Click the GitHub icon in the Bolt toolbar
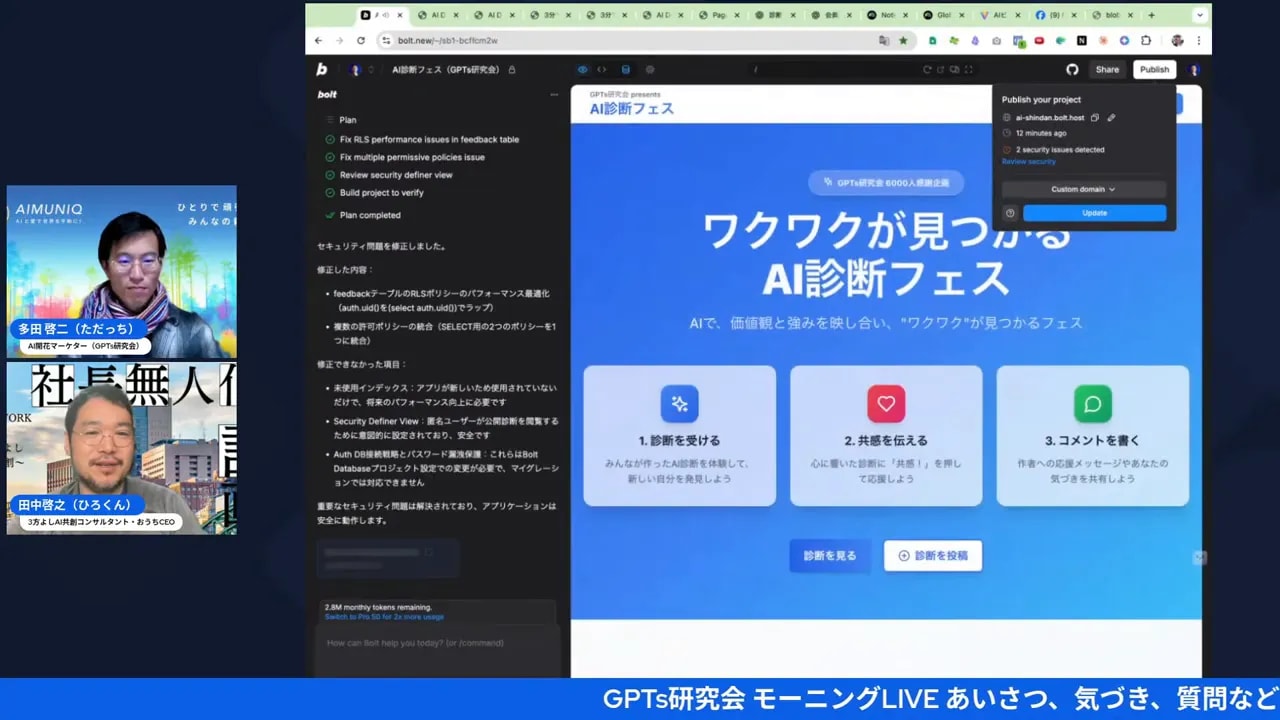 click(x=1072, y=69)
